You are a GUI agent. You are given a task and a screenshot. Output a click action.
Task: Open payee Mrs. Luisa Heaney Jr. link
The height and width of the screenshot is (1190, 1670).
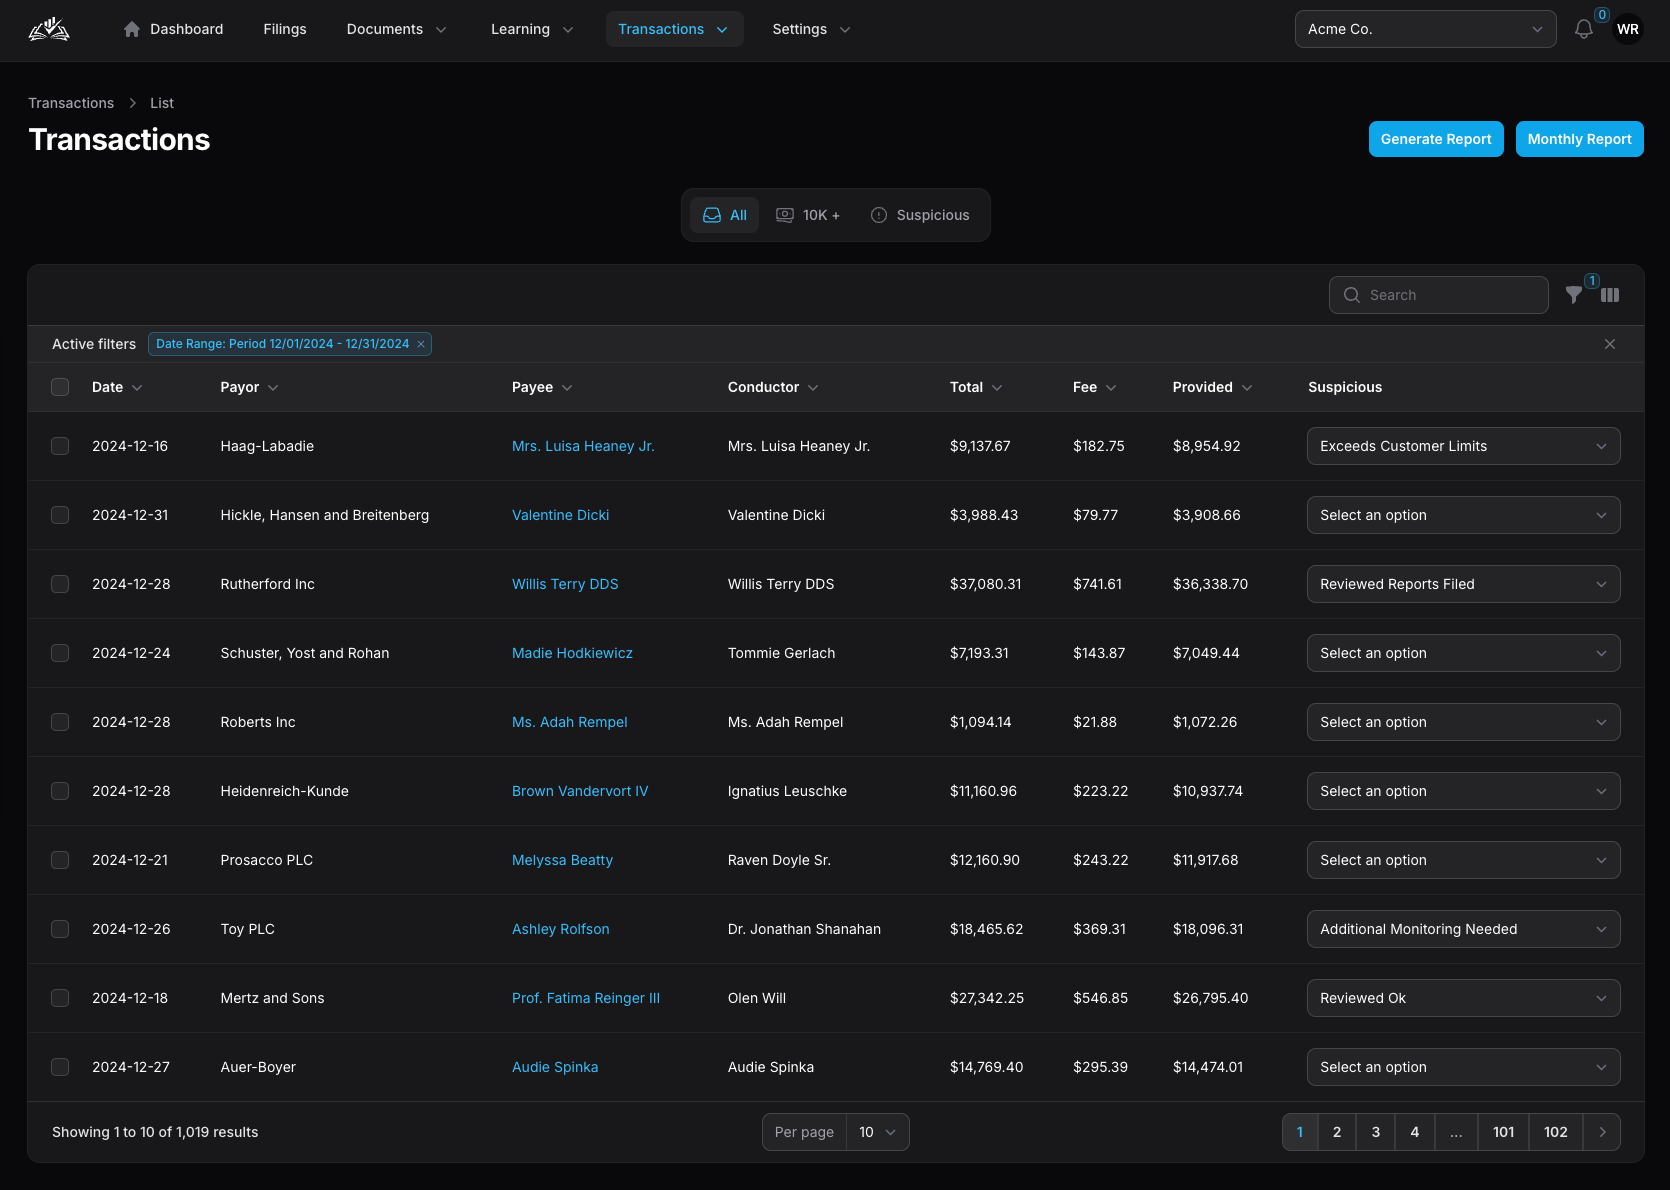pos(583,446)
